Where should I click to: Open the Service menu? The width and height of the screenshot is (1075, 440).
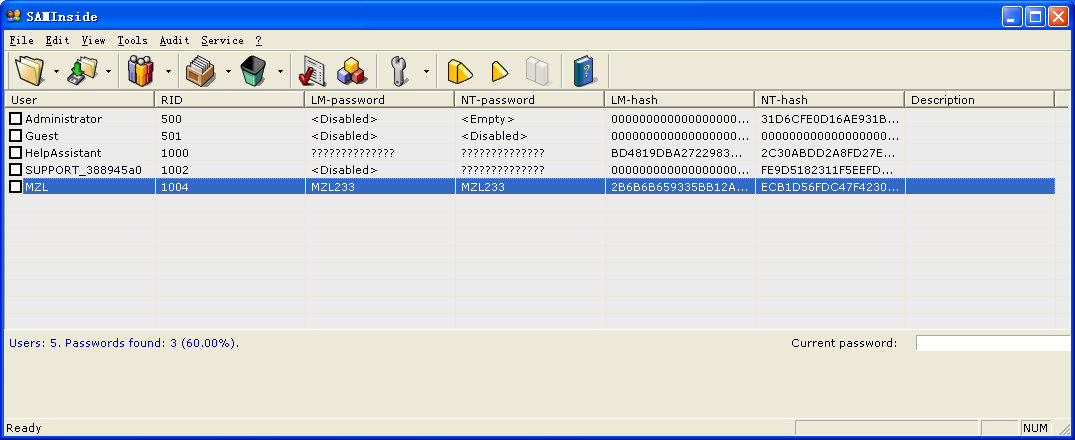[222, 40]
